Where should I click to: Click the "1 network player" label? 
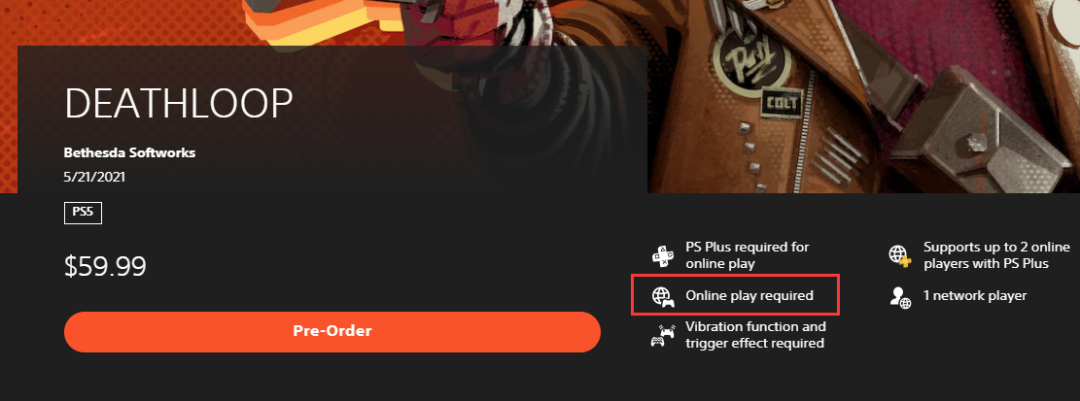(x=975, y=296)
